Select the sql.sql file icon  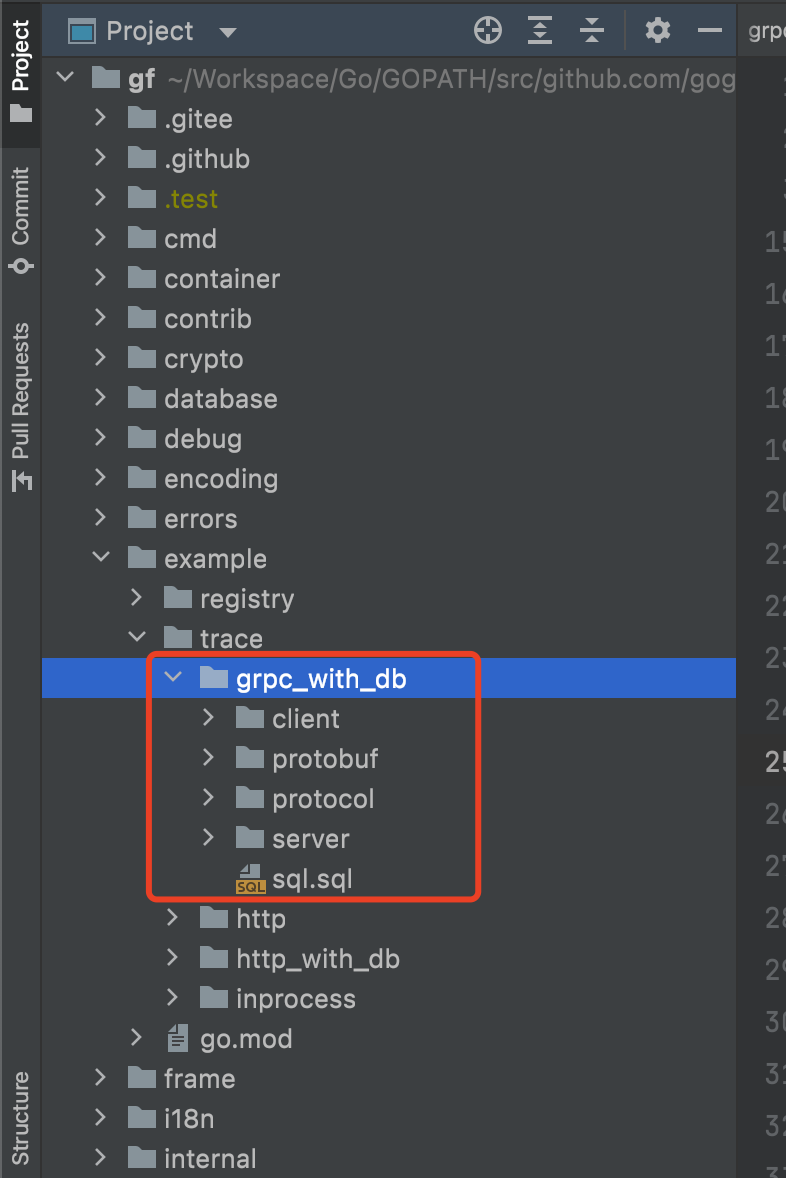pos(250,879)
